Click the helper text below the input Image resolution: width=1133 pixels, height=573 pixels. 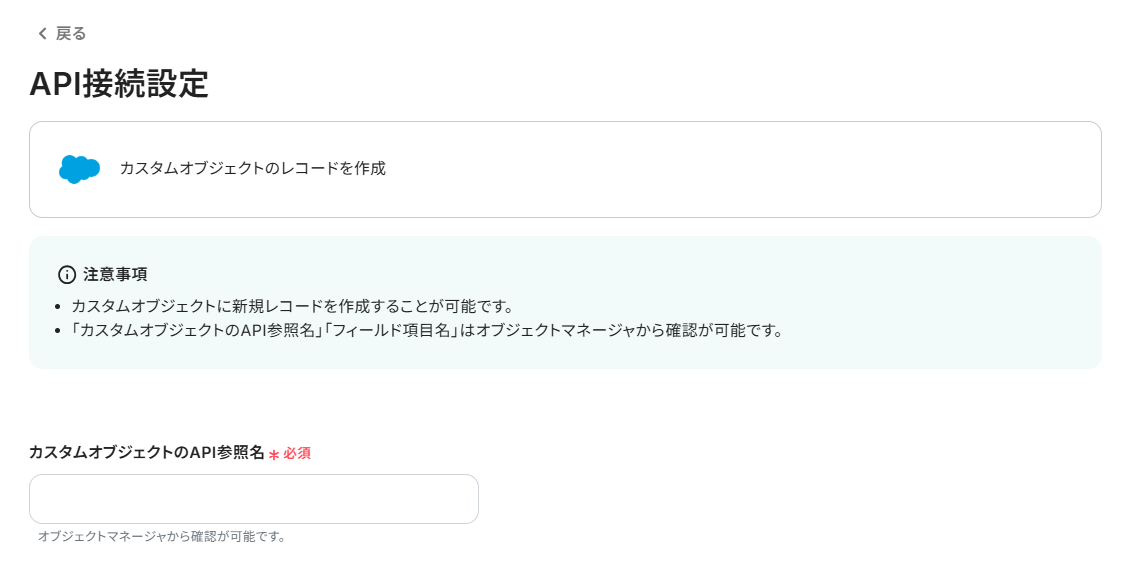pos(162,537)
